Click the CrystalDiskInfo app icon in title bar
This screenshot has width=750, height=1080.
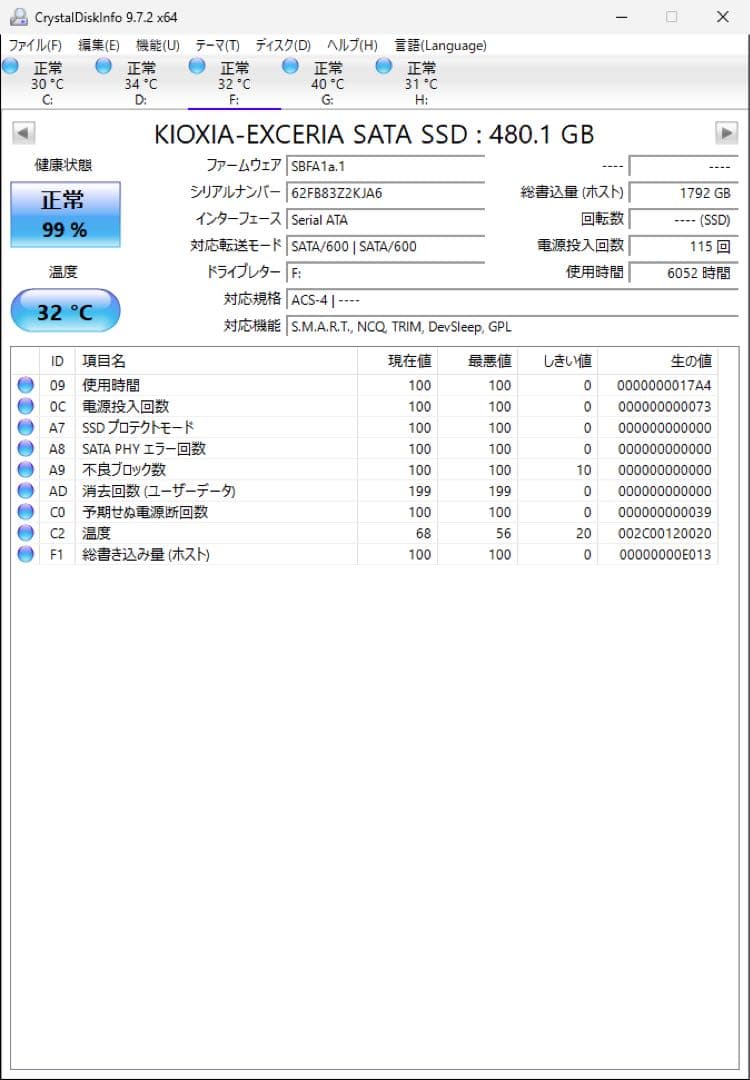(19, 17)
